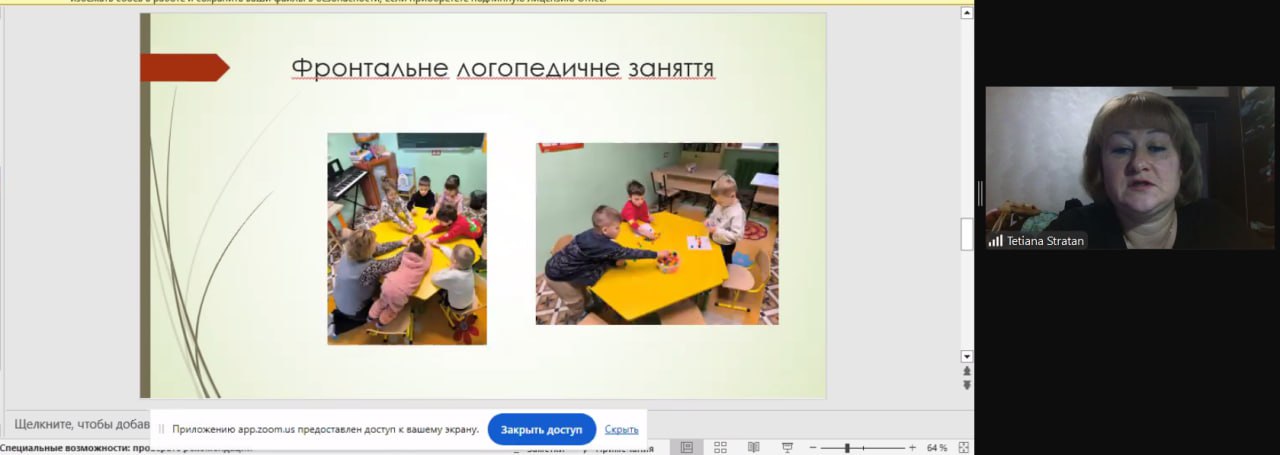Click the 'Скрыть' link

[621, 430]
